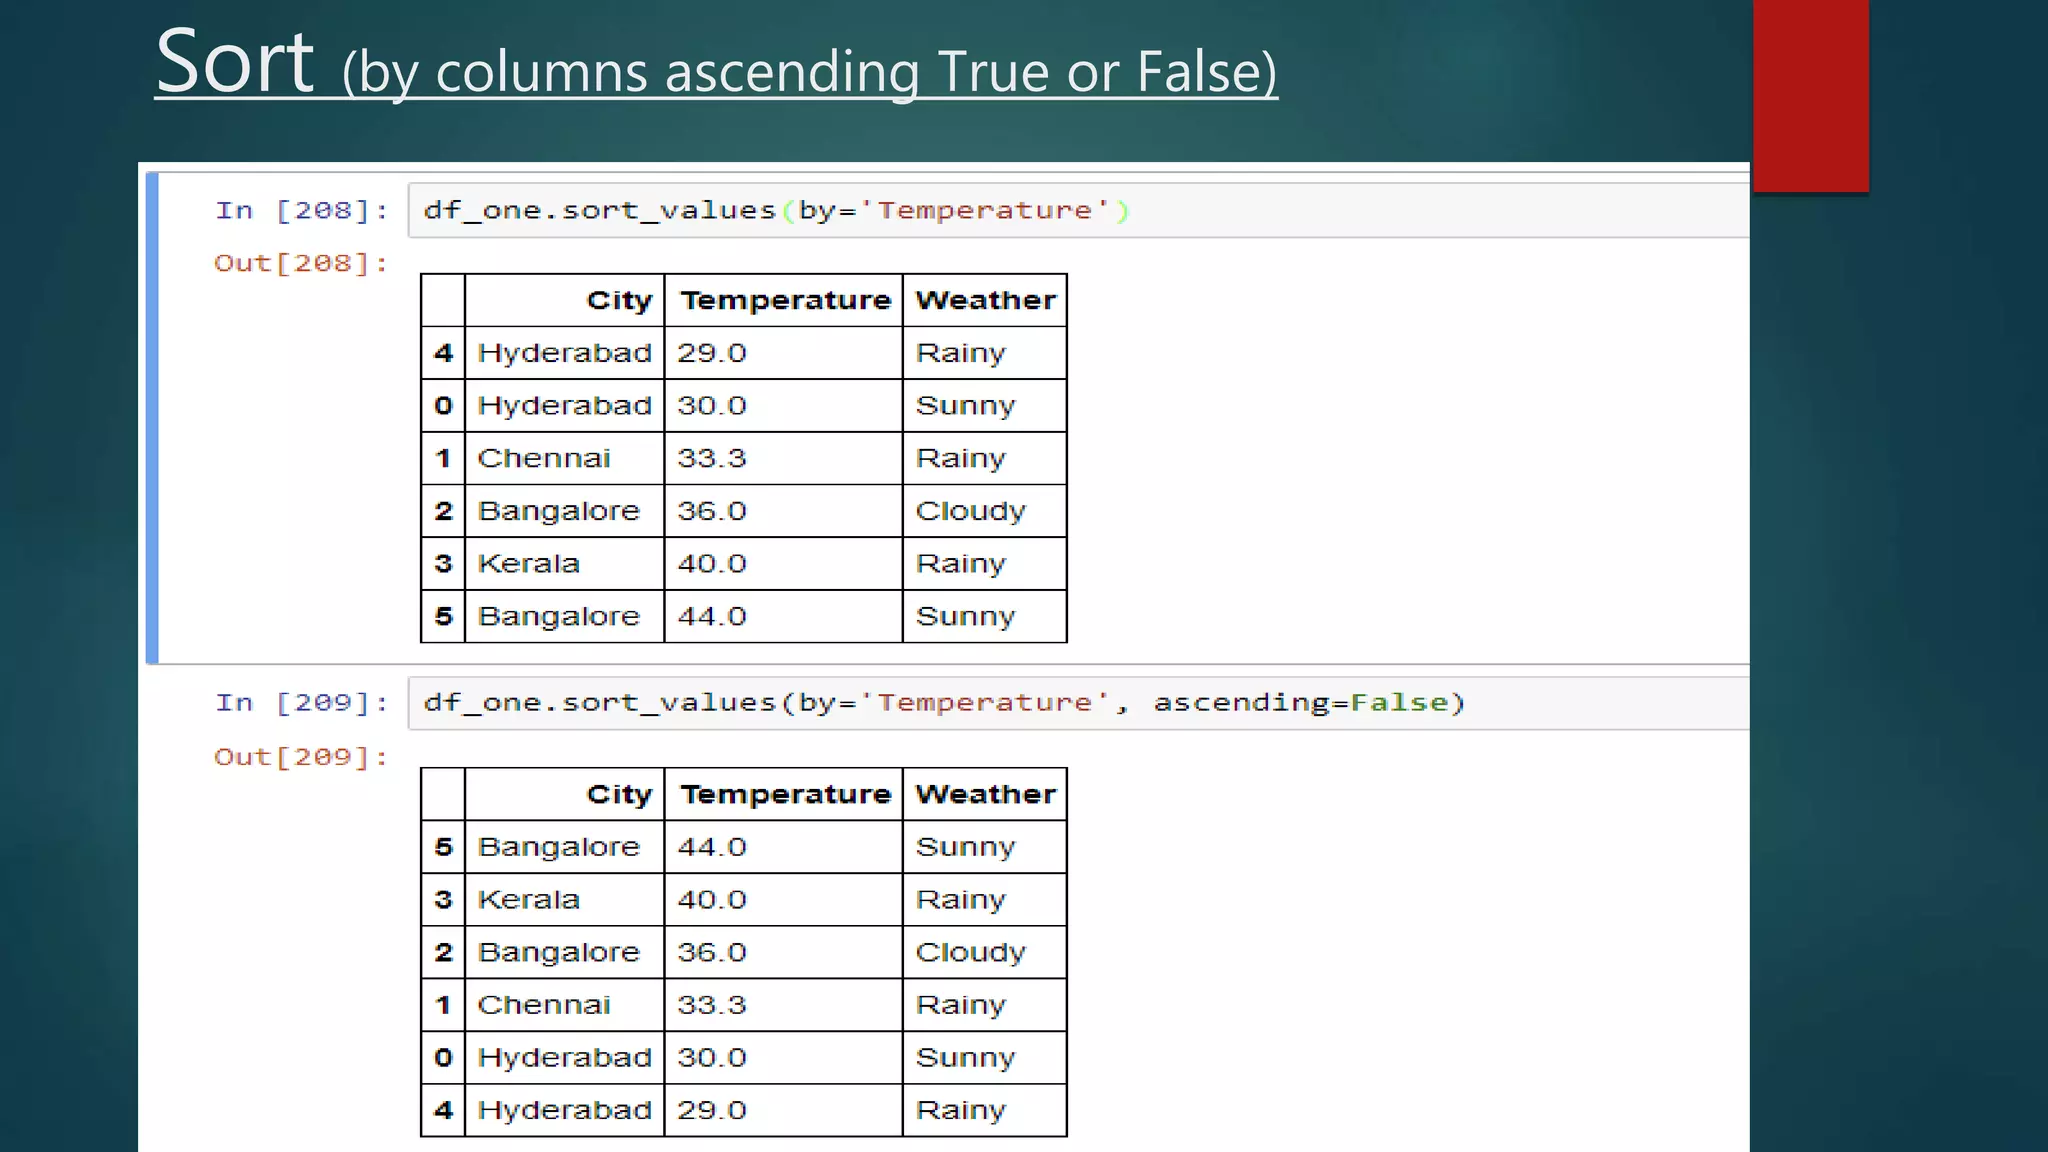This screenshot has width=2048, height=1152.
Task: Click the 'In [208]:' prompt label
Action: click(302, 211)
